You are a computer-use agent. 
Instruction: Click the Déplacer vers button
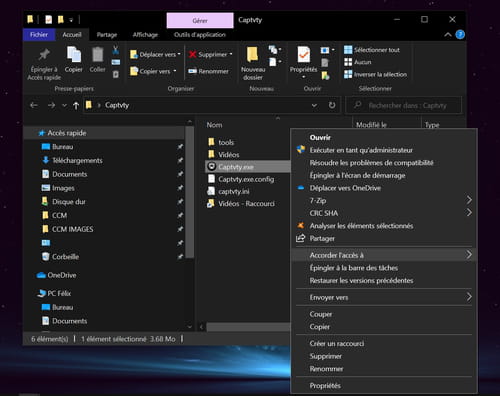(155, 54)
